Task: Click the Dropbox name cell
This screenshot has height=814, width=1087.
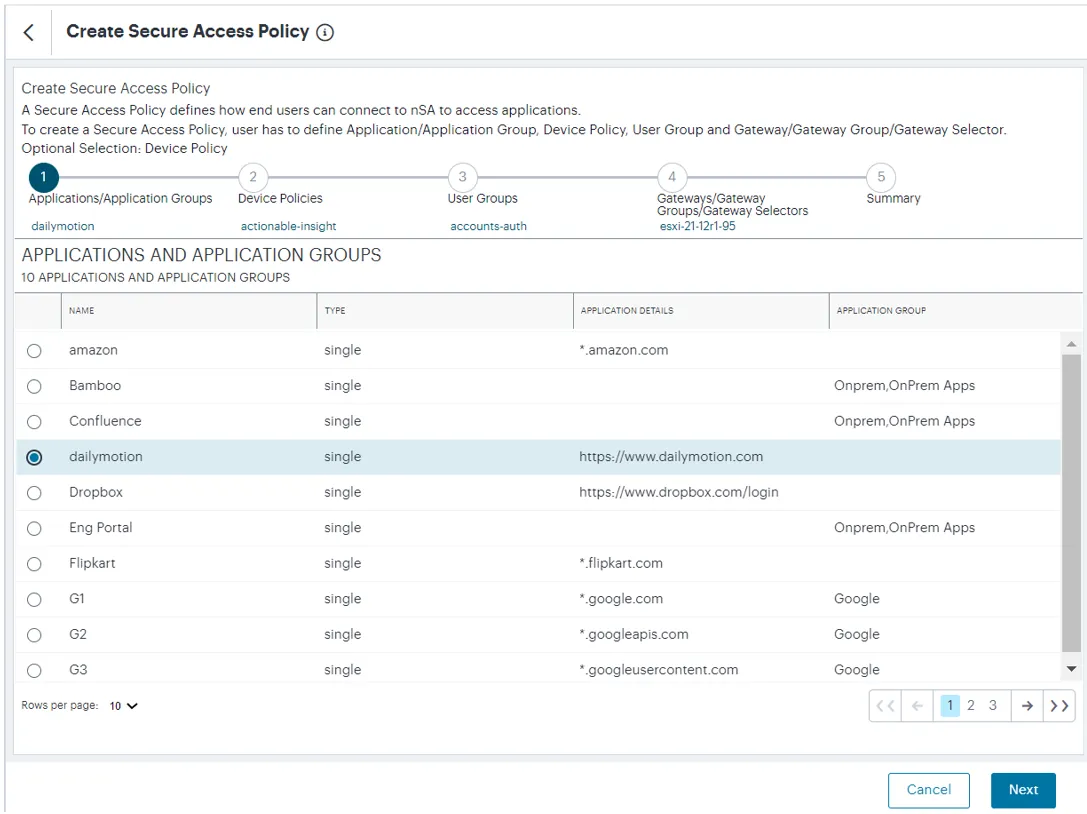Action: [96, 492]
